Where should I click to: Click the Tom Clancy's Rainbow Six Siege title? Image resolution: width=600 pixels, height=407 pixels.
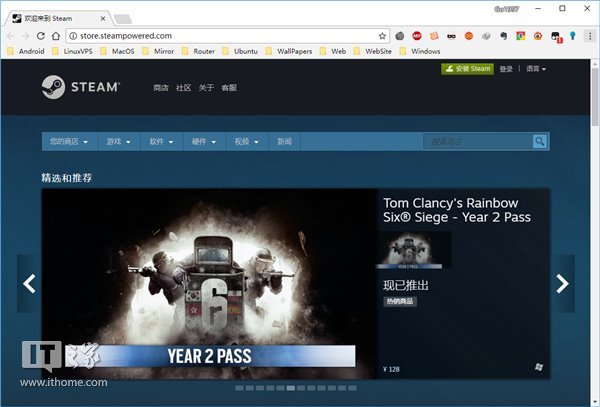pos(457,210)
